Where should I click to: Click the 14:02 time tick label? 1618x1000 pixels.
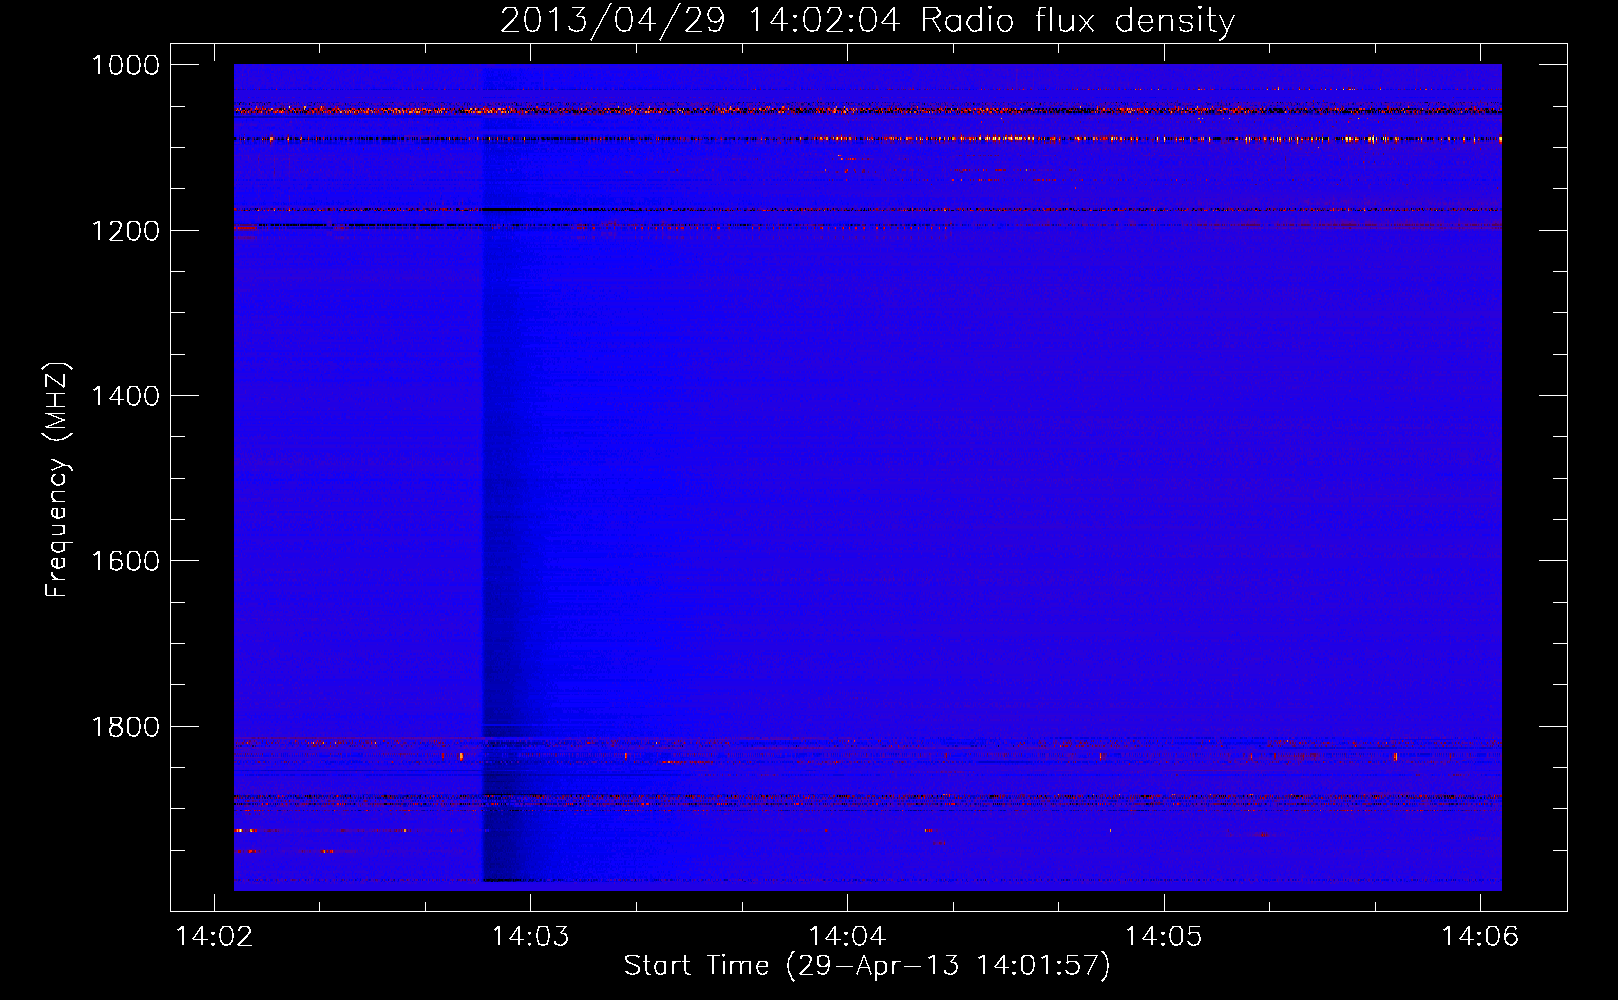point(214,936)
